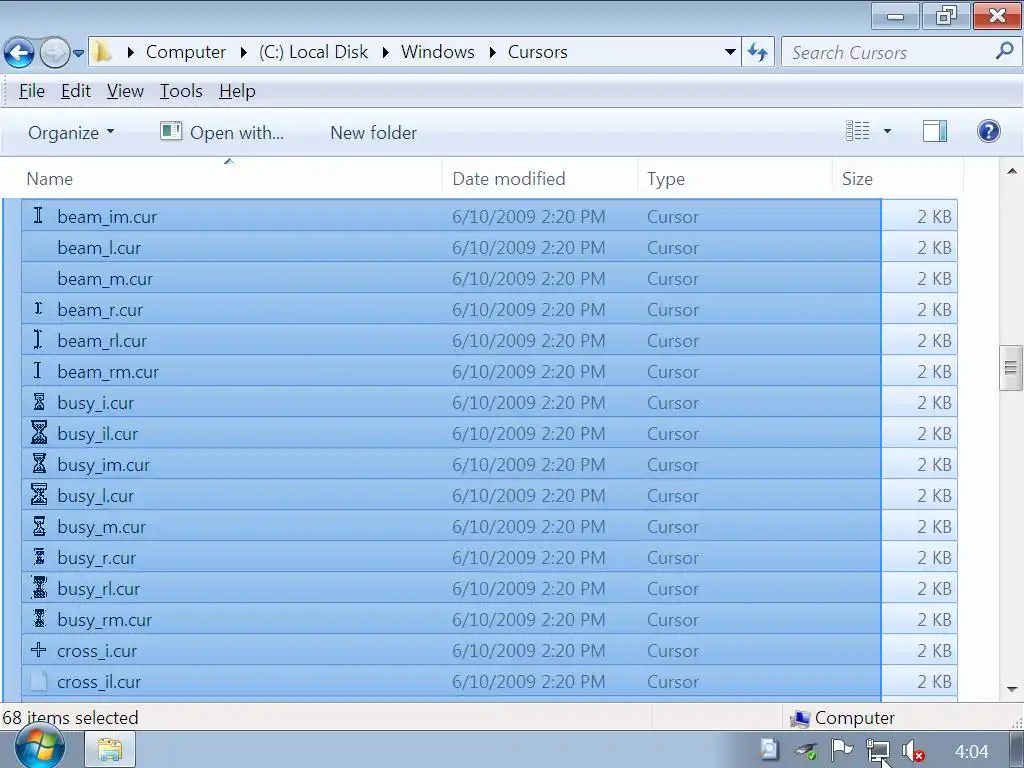Click Open with... toolbar button

pyautogui.click(x=222, y=133)
